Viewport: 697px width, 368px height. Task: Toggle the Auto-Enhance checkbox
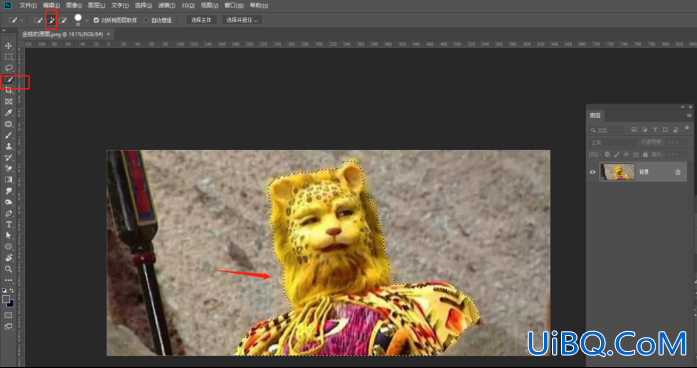click(146, 20)
